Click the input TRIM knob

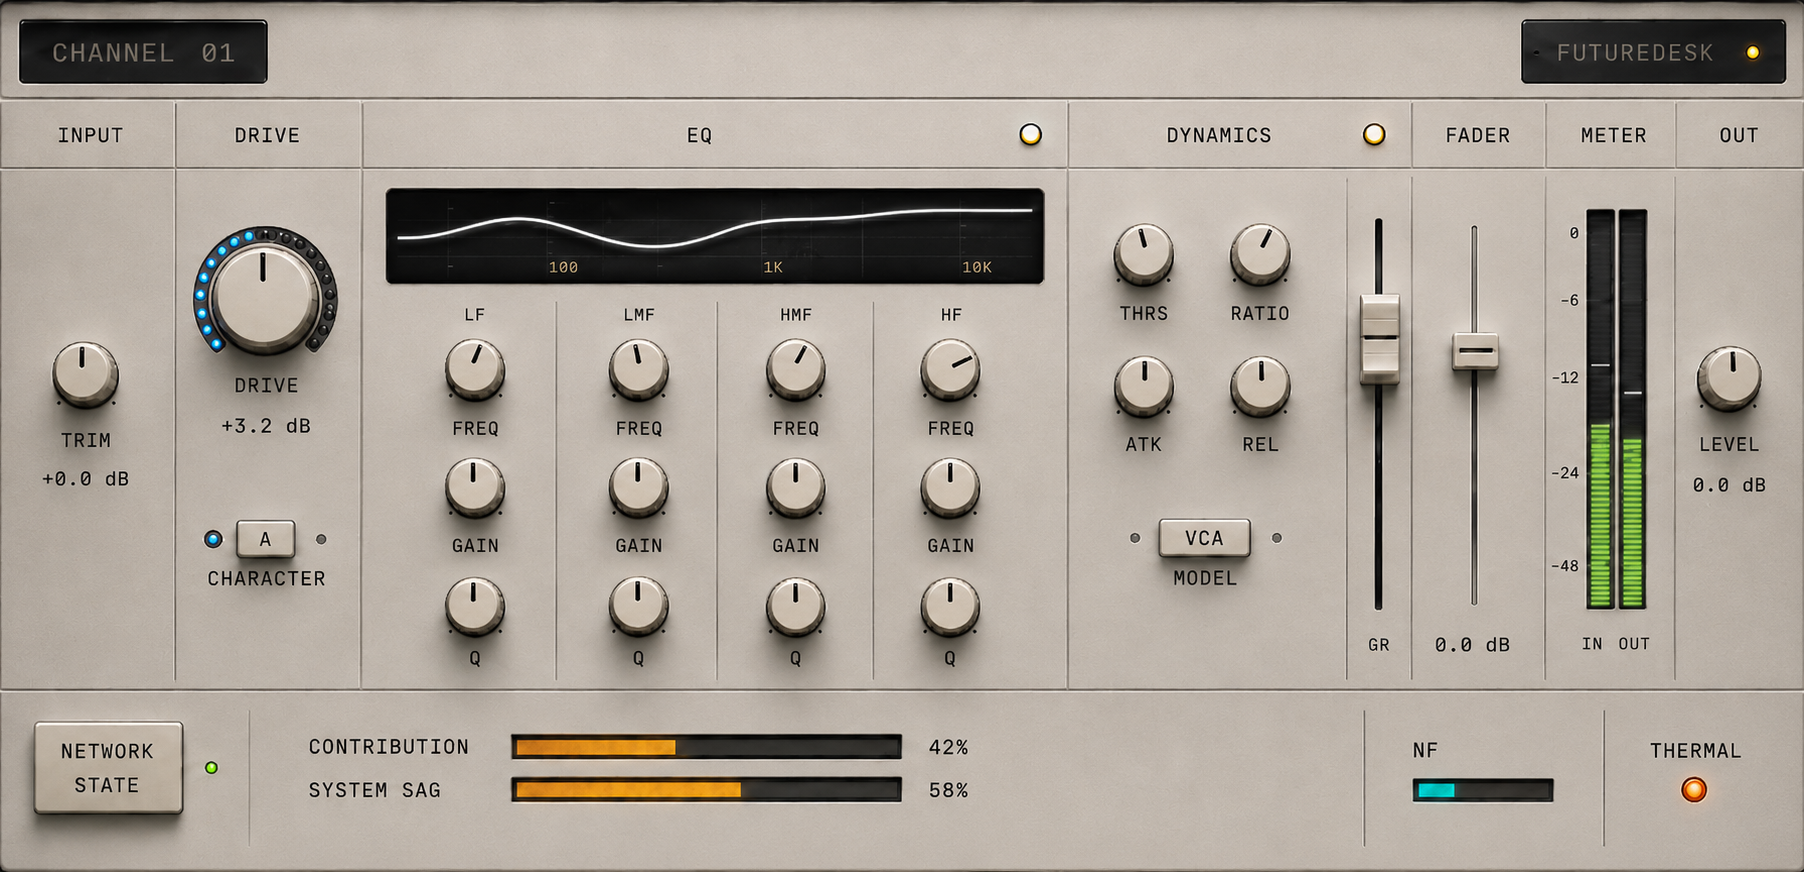85,374
